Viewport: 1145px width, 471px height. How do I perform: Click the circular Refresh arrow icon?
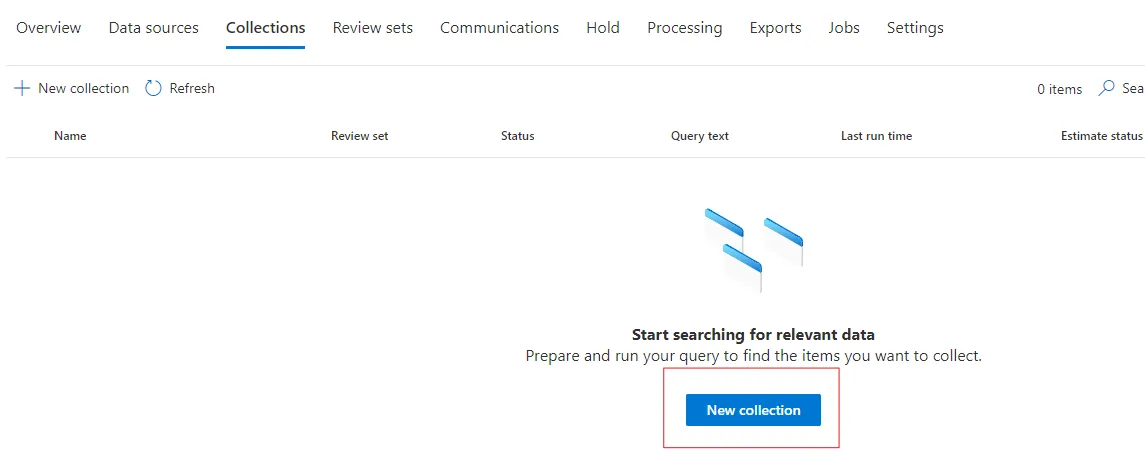[153, 89]
